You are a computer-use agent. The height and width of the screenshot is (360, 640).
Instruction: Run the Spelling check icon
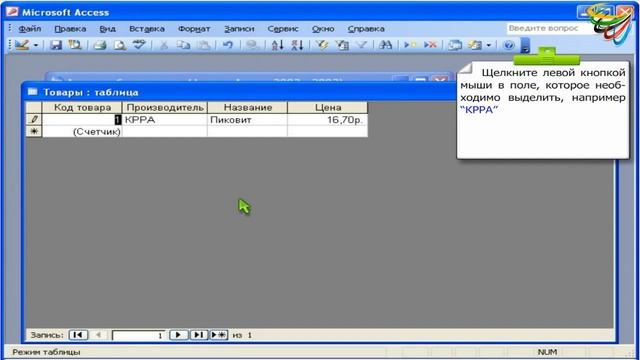139,45
